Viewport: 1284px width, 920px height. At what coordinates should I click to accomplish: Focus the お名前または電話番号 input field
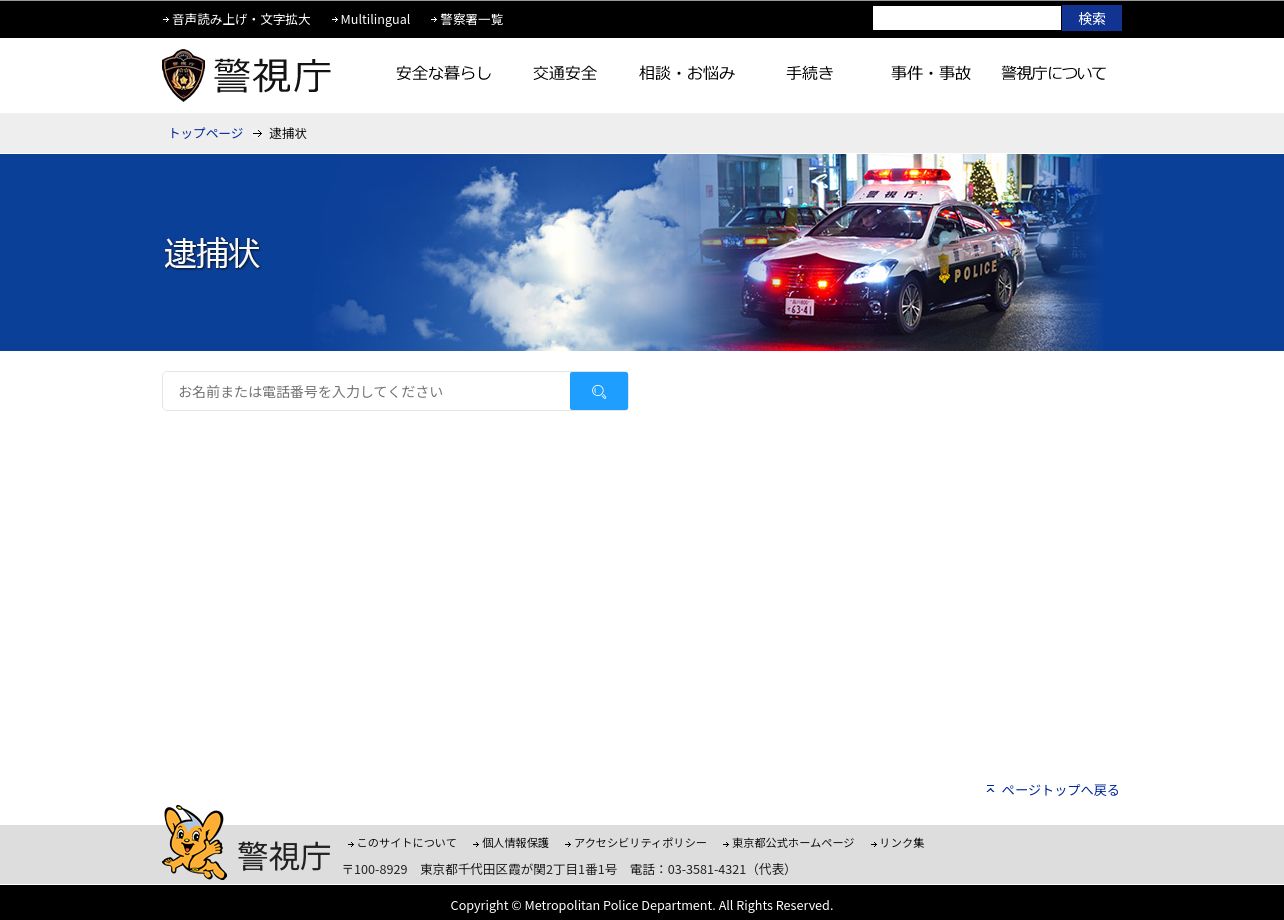pyautogui.click(x=366, y=391)
